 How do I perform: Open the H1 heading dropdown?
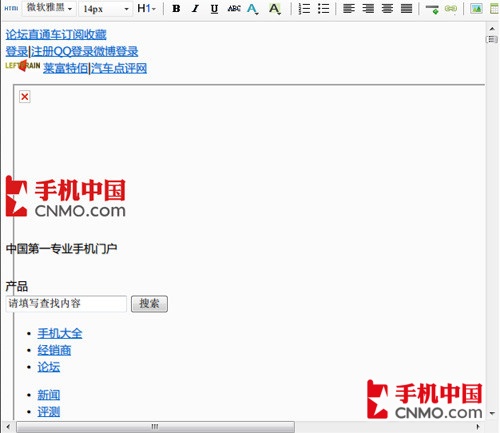click(146, 8)
